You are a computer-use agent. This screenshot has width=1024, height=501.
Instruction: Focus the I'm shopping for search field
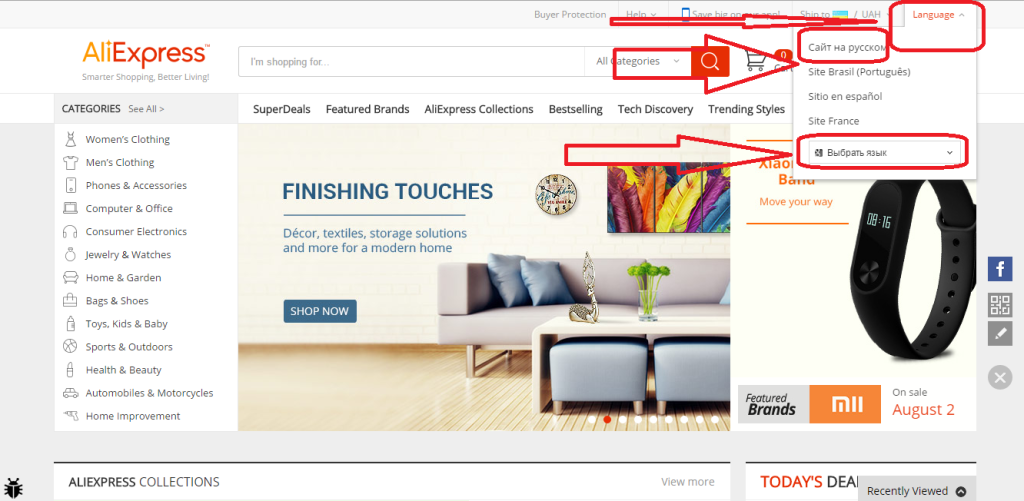click(x=411, y=61)
